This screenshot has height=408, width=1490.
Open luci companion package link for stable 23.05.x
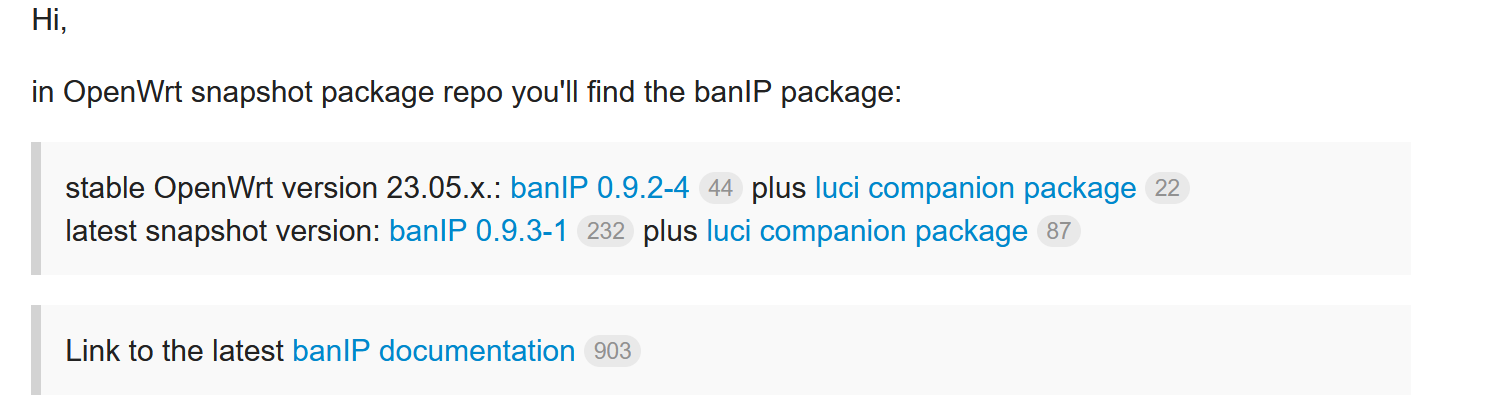tap(975, 188)
